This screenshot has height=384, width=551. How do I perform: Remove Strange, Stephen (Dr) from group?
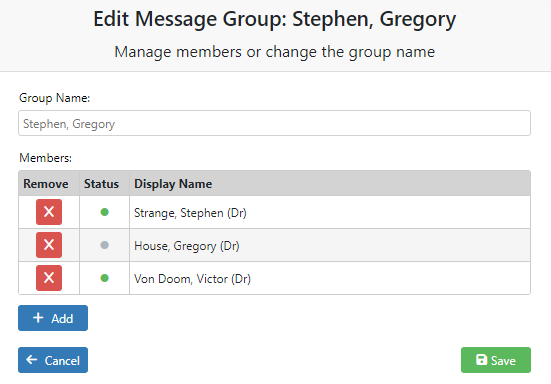tap(49, 212)
